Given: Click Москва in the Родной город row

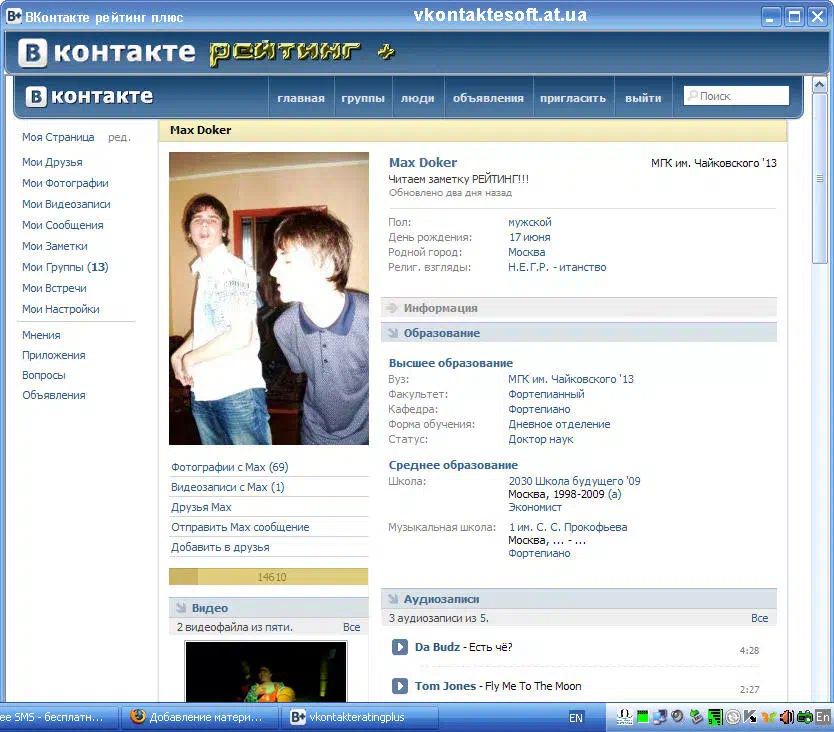Looking at the screenshot, I should 527,252.
